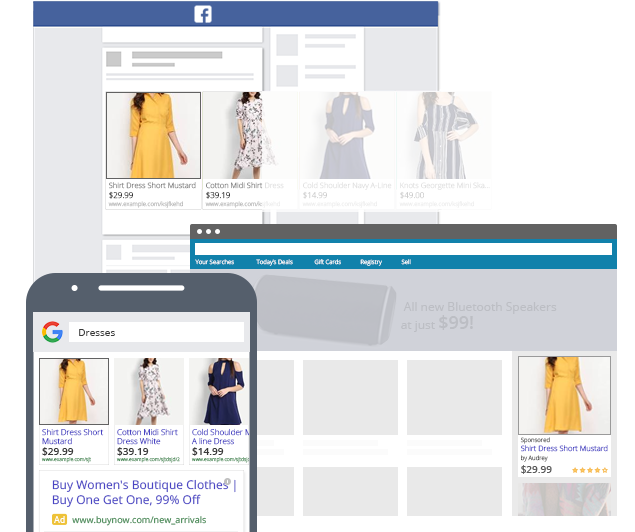
Task: Click the yellow Ad badge icon
Action: coord(59,519)
